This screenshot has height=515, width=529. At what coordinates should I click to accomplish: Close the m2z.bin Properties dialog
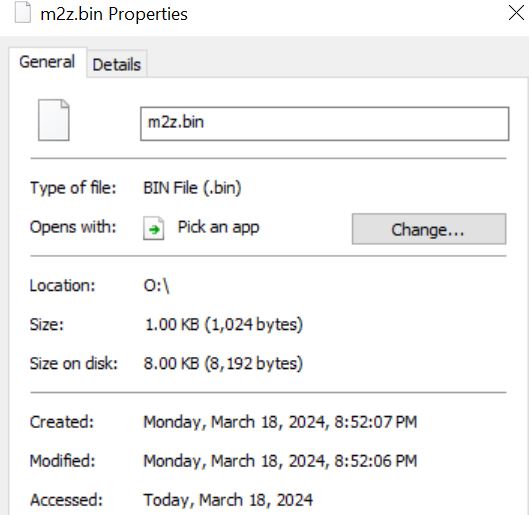point(516,13)
